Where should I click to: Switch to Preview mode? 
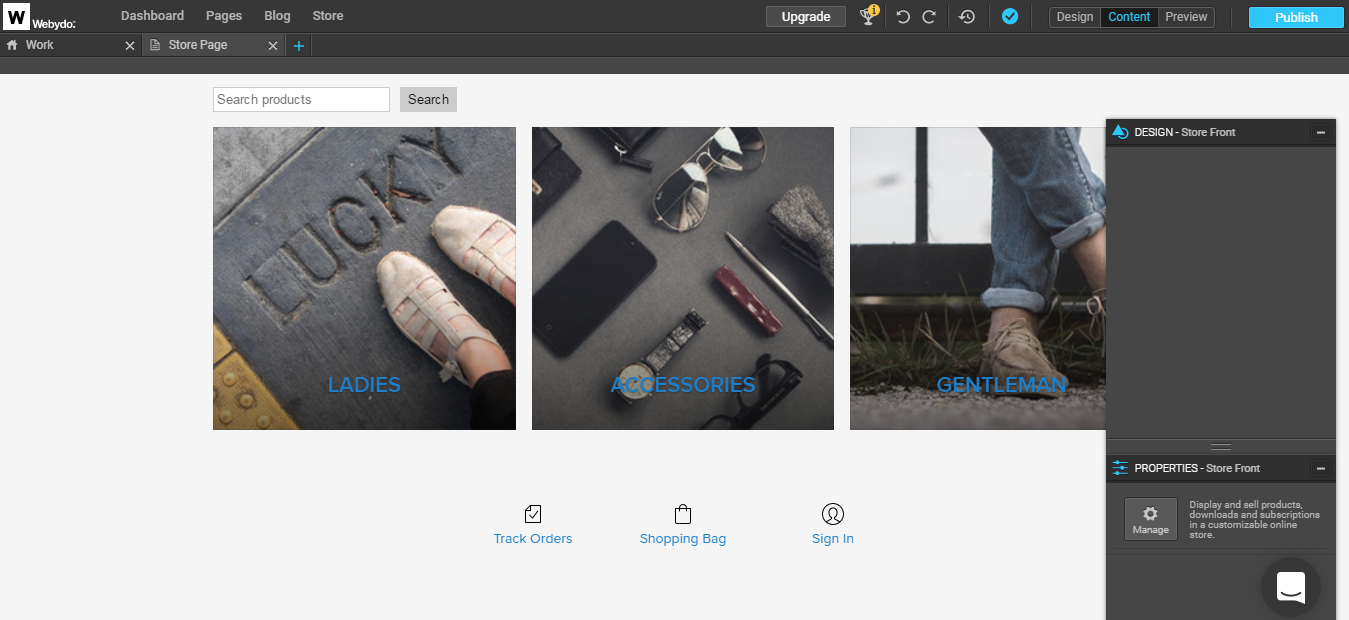1186,17
